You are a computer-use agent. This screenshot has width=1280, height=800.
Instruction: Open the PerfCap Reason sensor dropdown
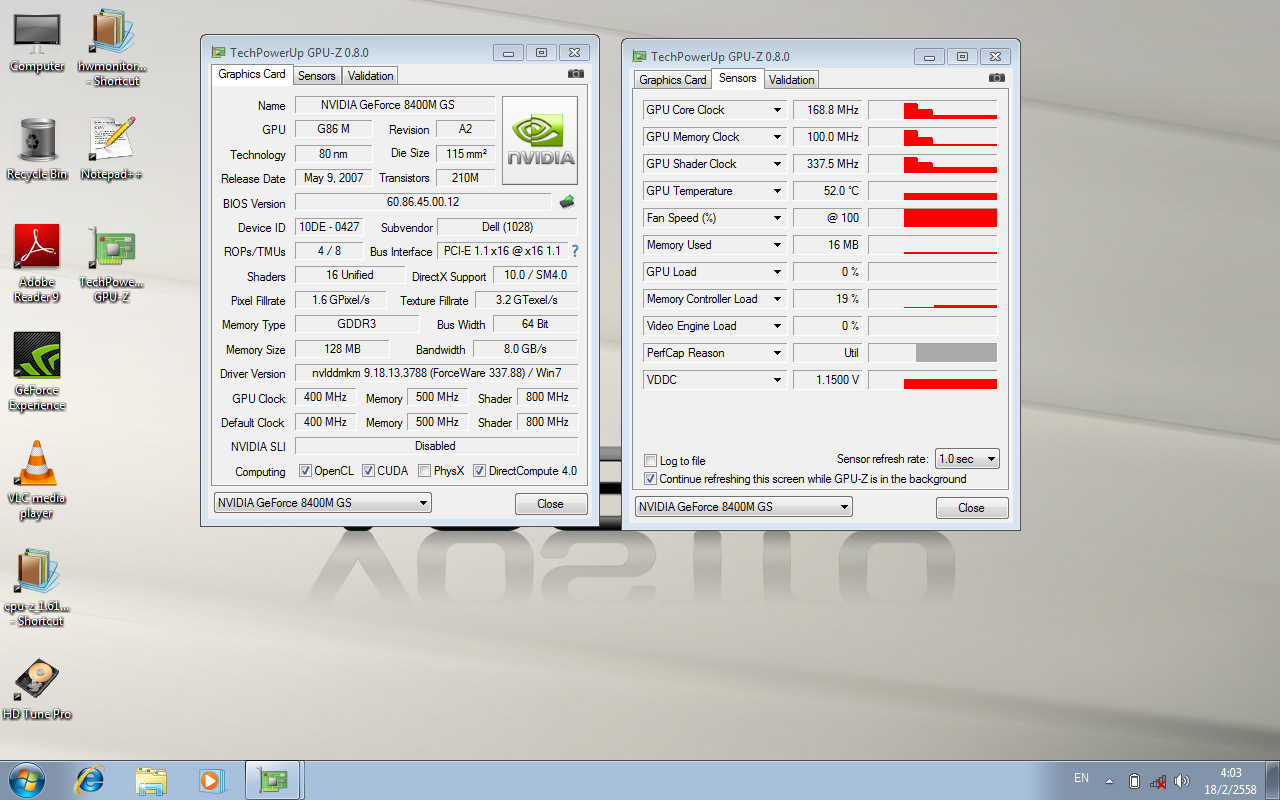click(777, 353)
